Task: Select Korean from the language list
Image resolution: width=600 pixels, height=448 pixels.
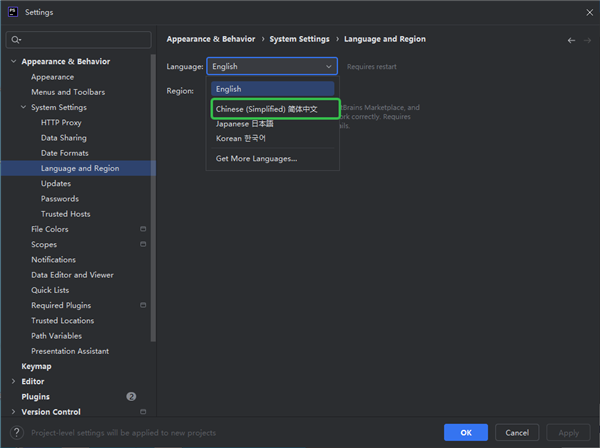Action: pos(241,139)
